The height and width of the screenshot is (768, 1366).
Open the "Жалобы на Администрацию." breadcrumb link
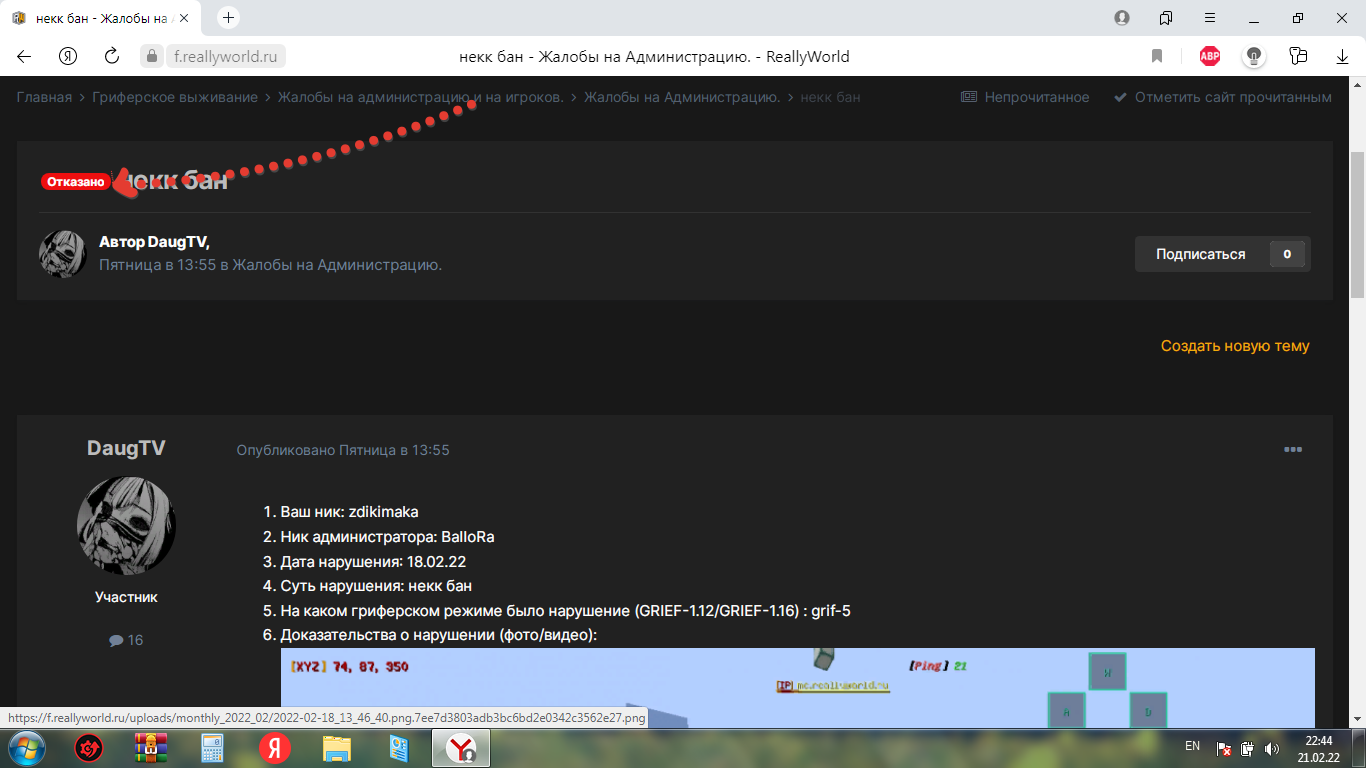682,97
